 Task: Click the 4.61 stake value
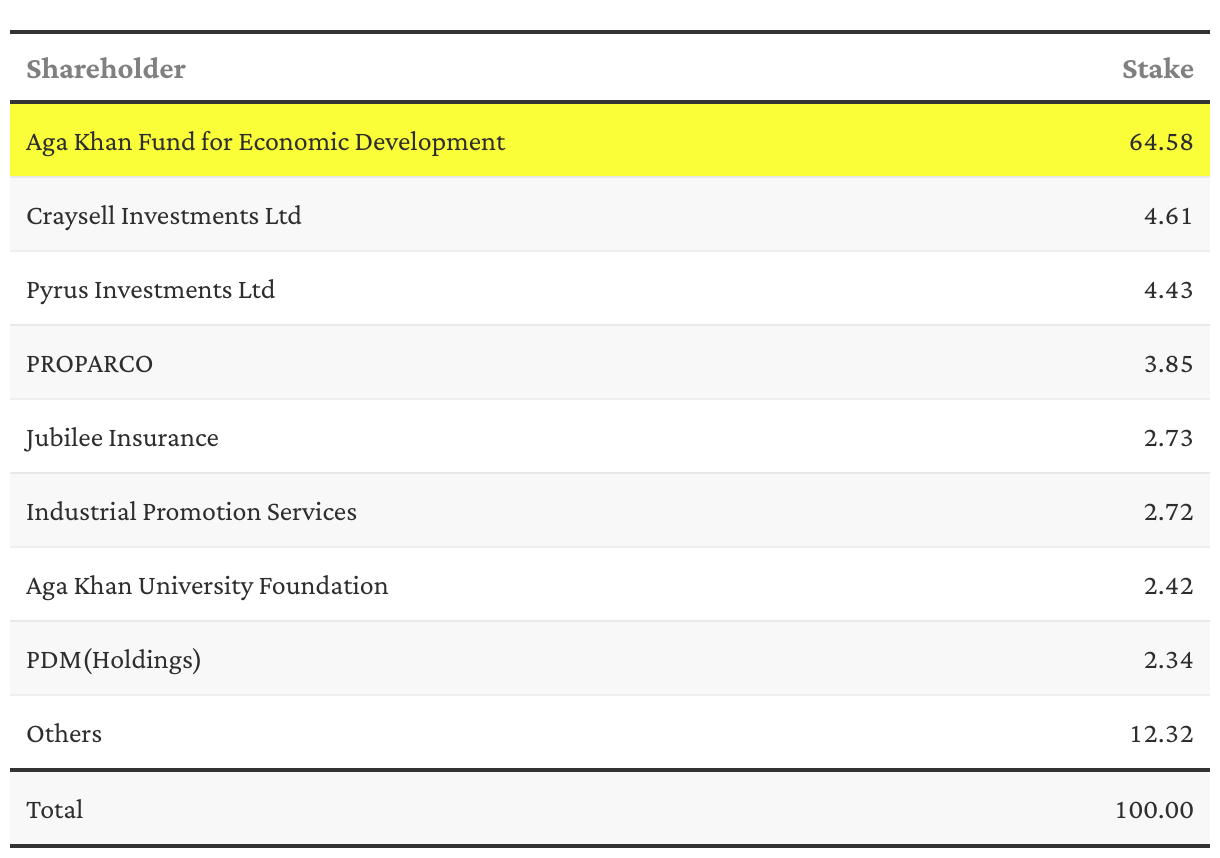(x=1168, y=216)
